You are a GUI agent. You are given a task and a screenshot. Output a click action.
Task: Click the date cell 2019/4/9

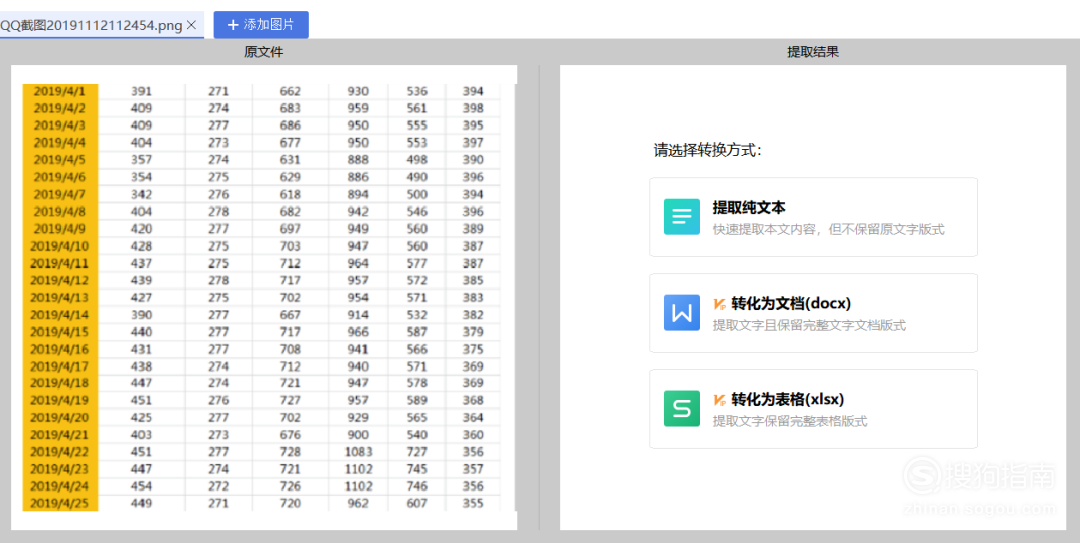pos(60,228)
